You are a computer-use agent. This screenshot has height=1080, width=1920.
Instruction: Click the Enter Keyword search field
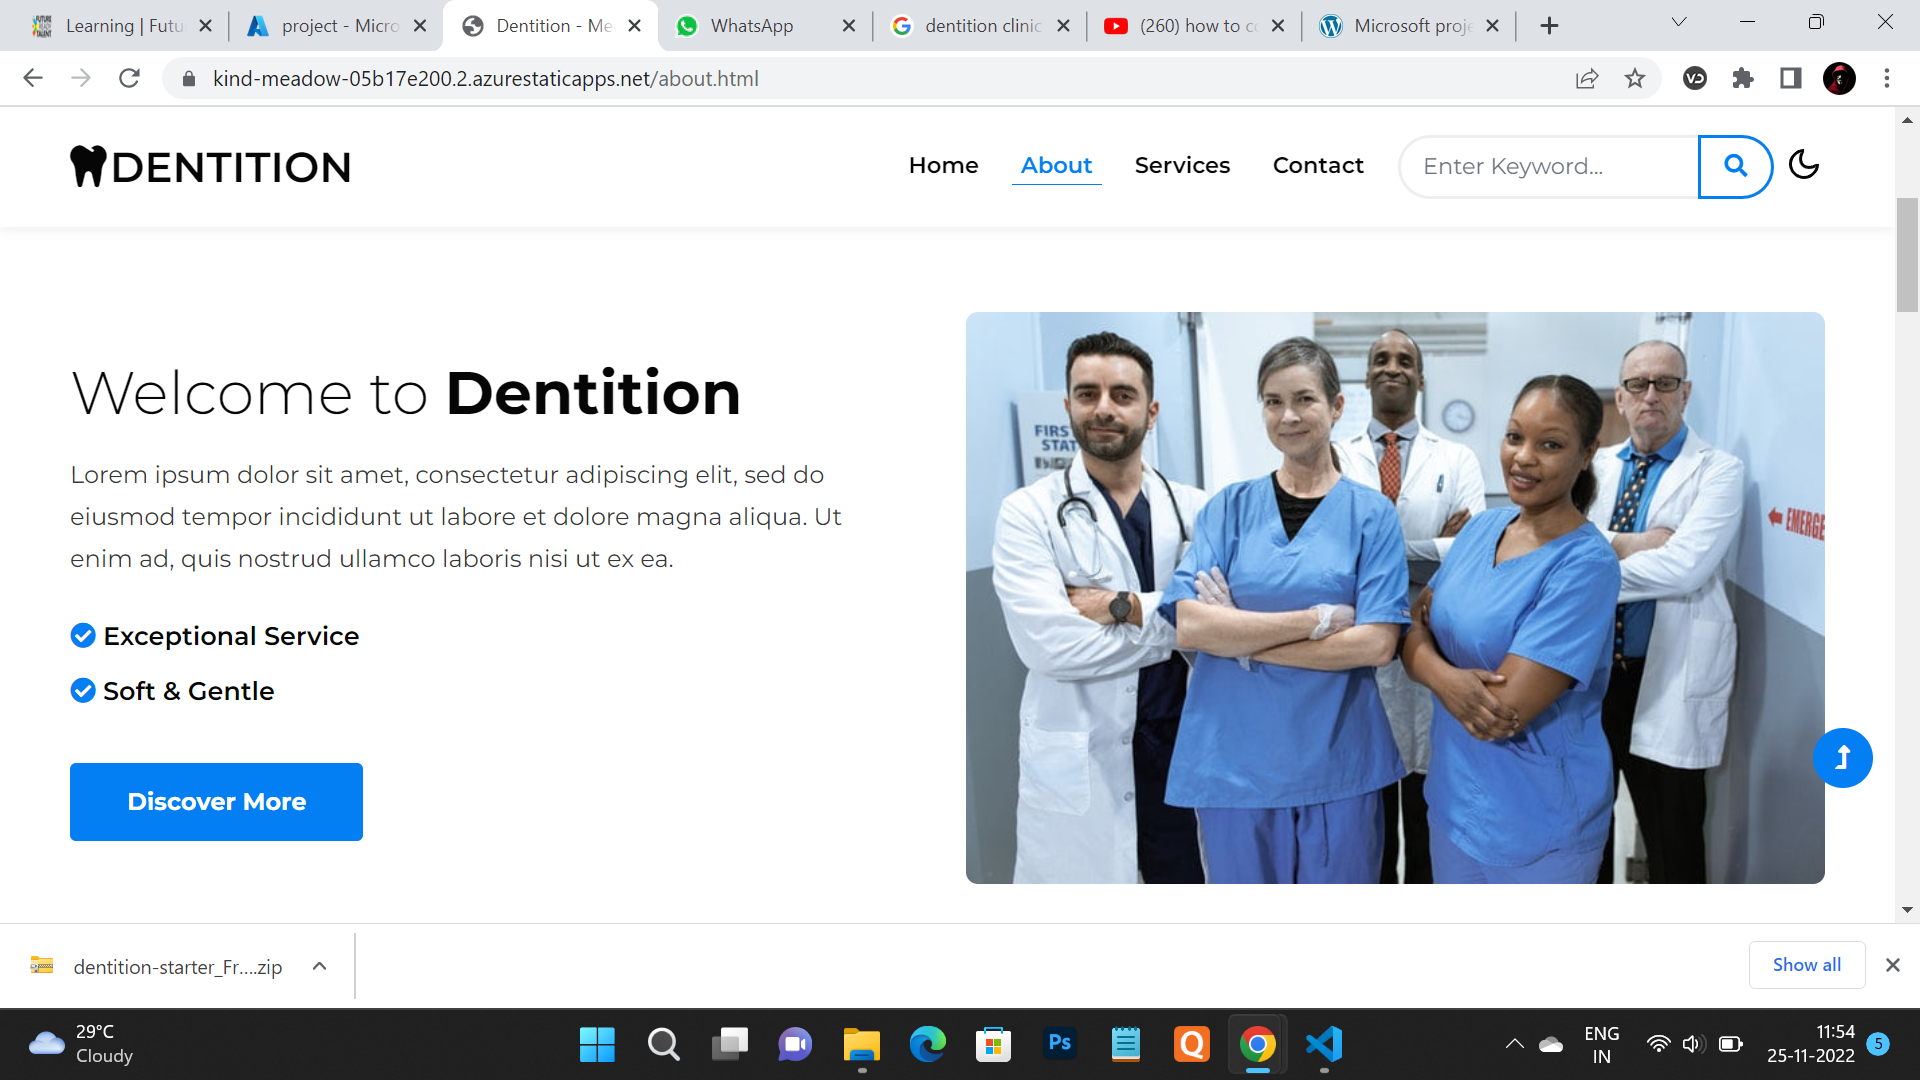(1548, 166)
